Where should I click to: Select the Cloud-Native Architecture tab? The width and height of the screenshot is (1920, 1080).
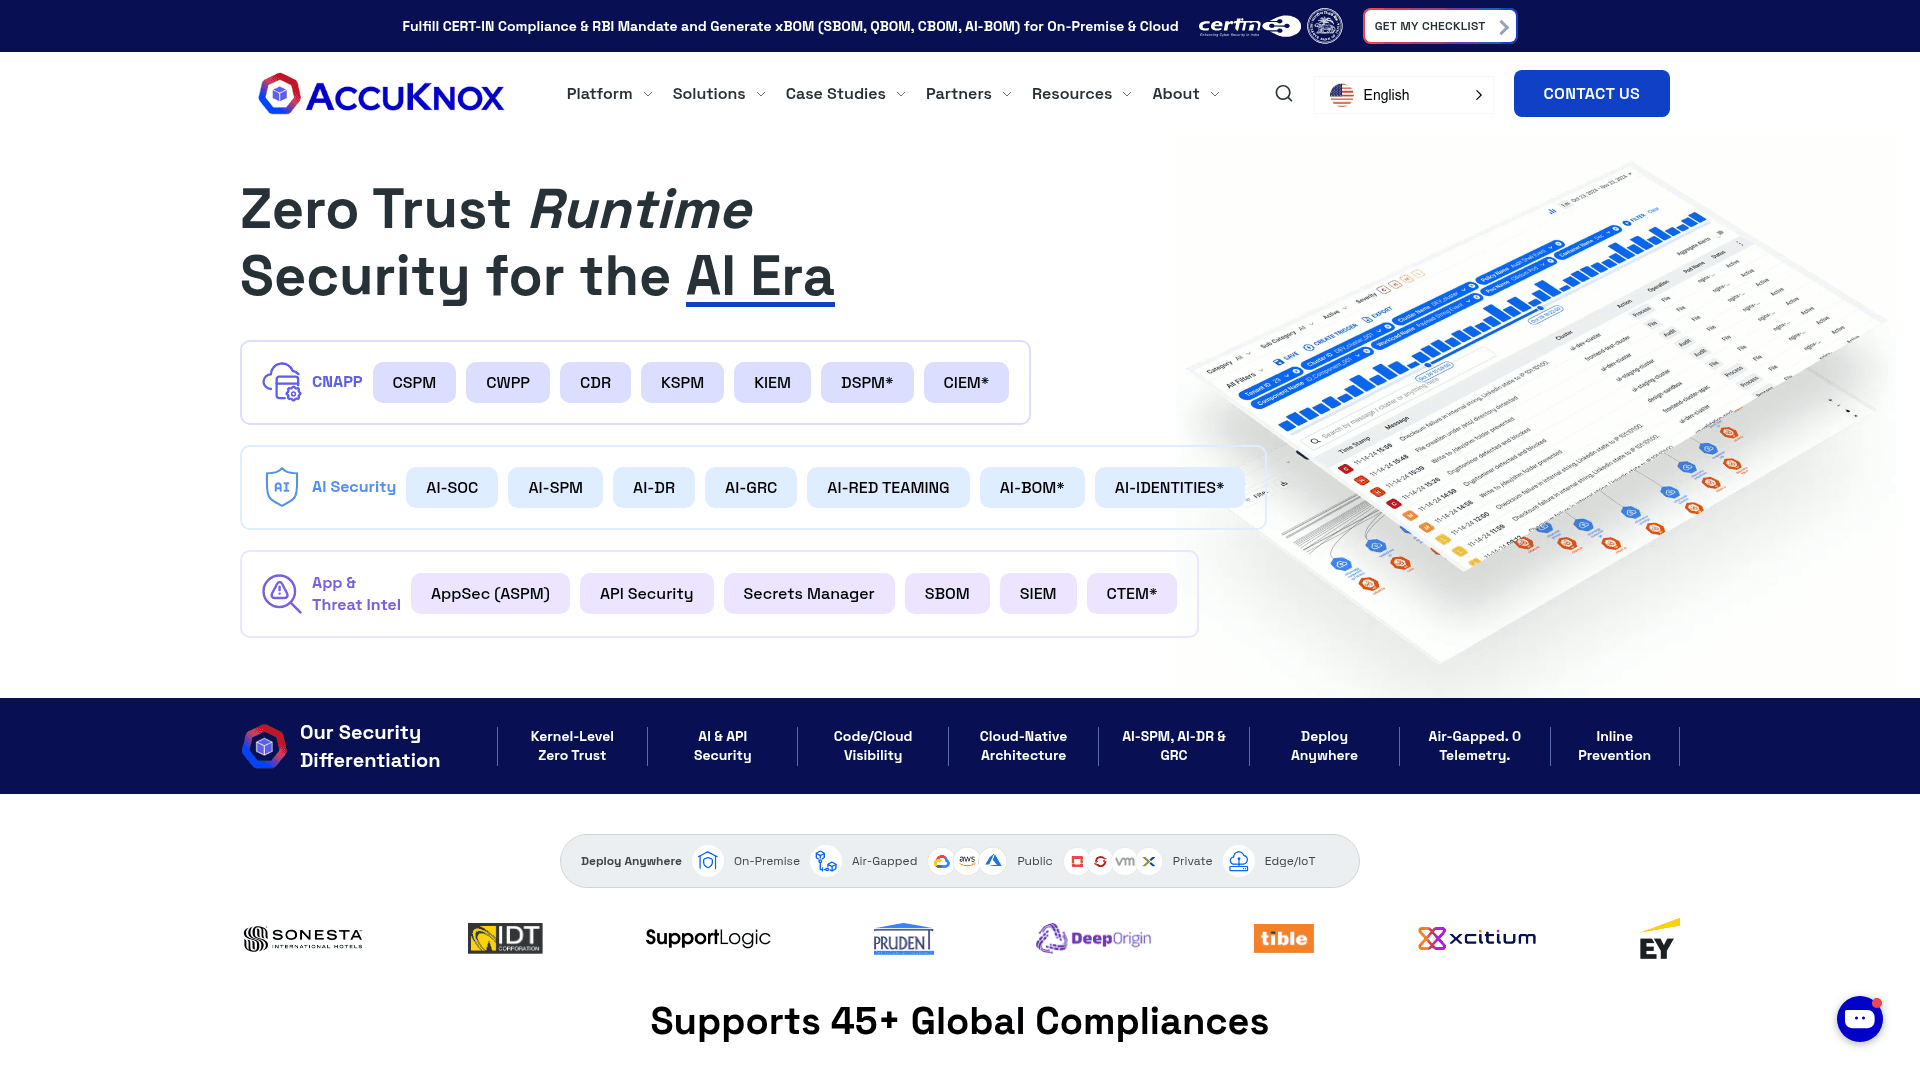[1023, 746]
